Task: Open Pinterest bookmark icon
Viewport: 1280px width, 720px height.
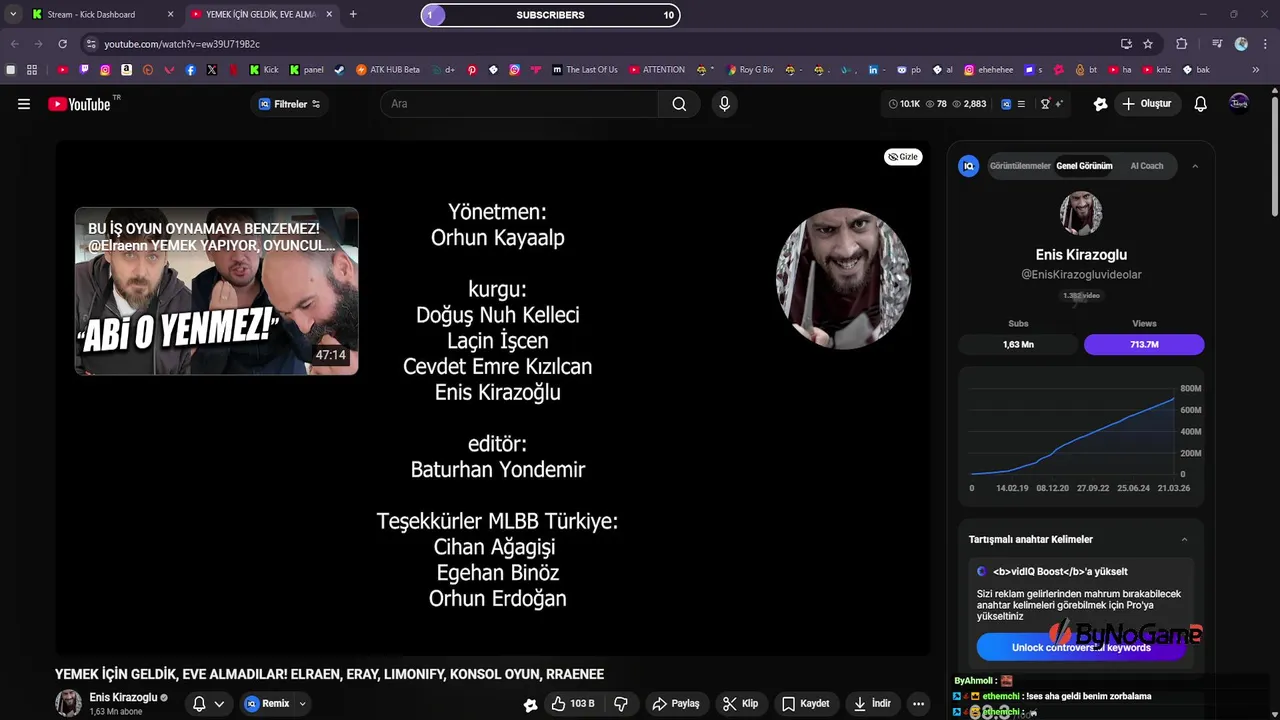Action: (472, 70)
